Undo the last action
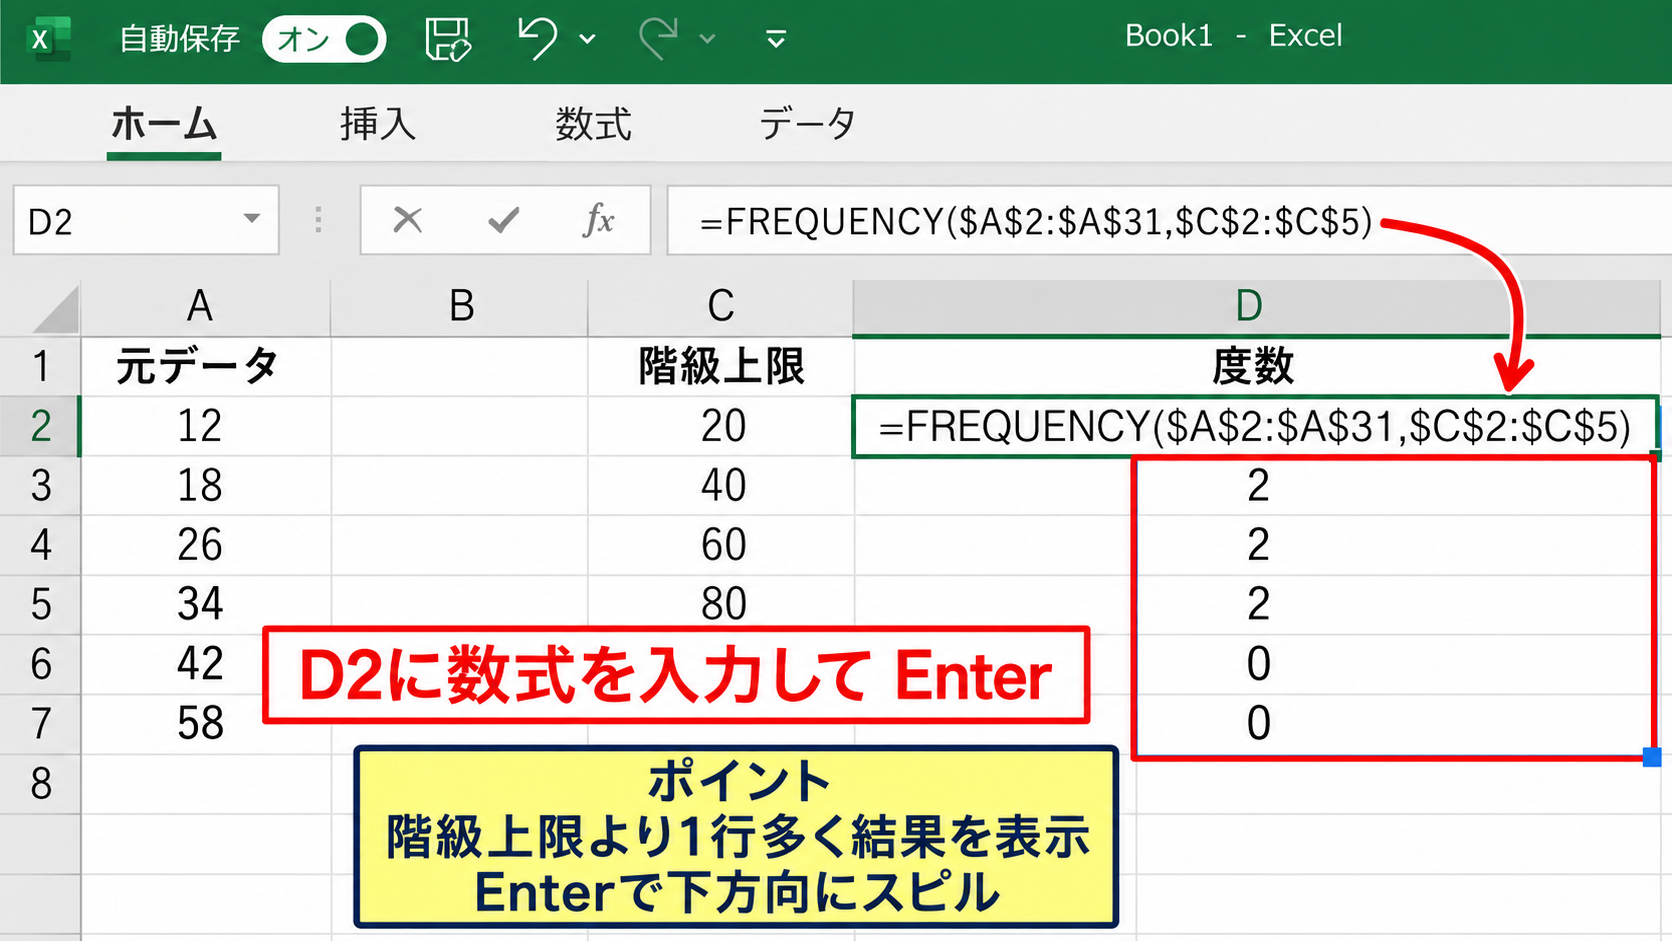Viewport: 1672px width, 941px height. coord(537,39)
